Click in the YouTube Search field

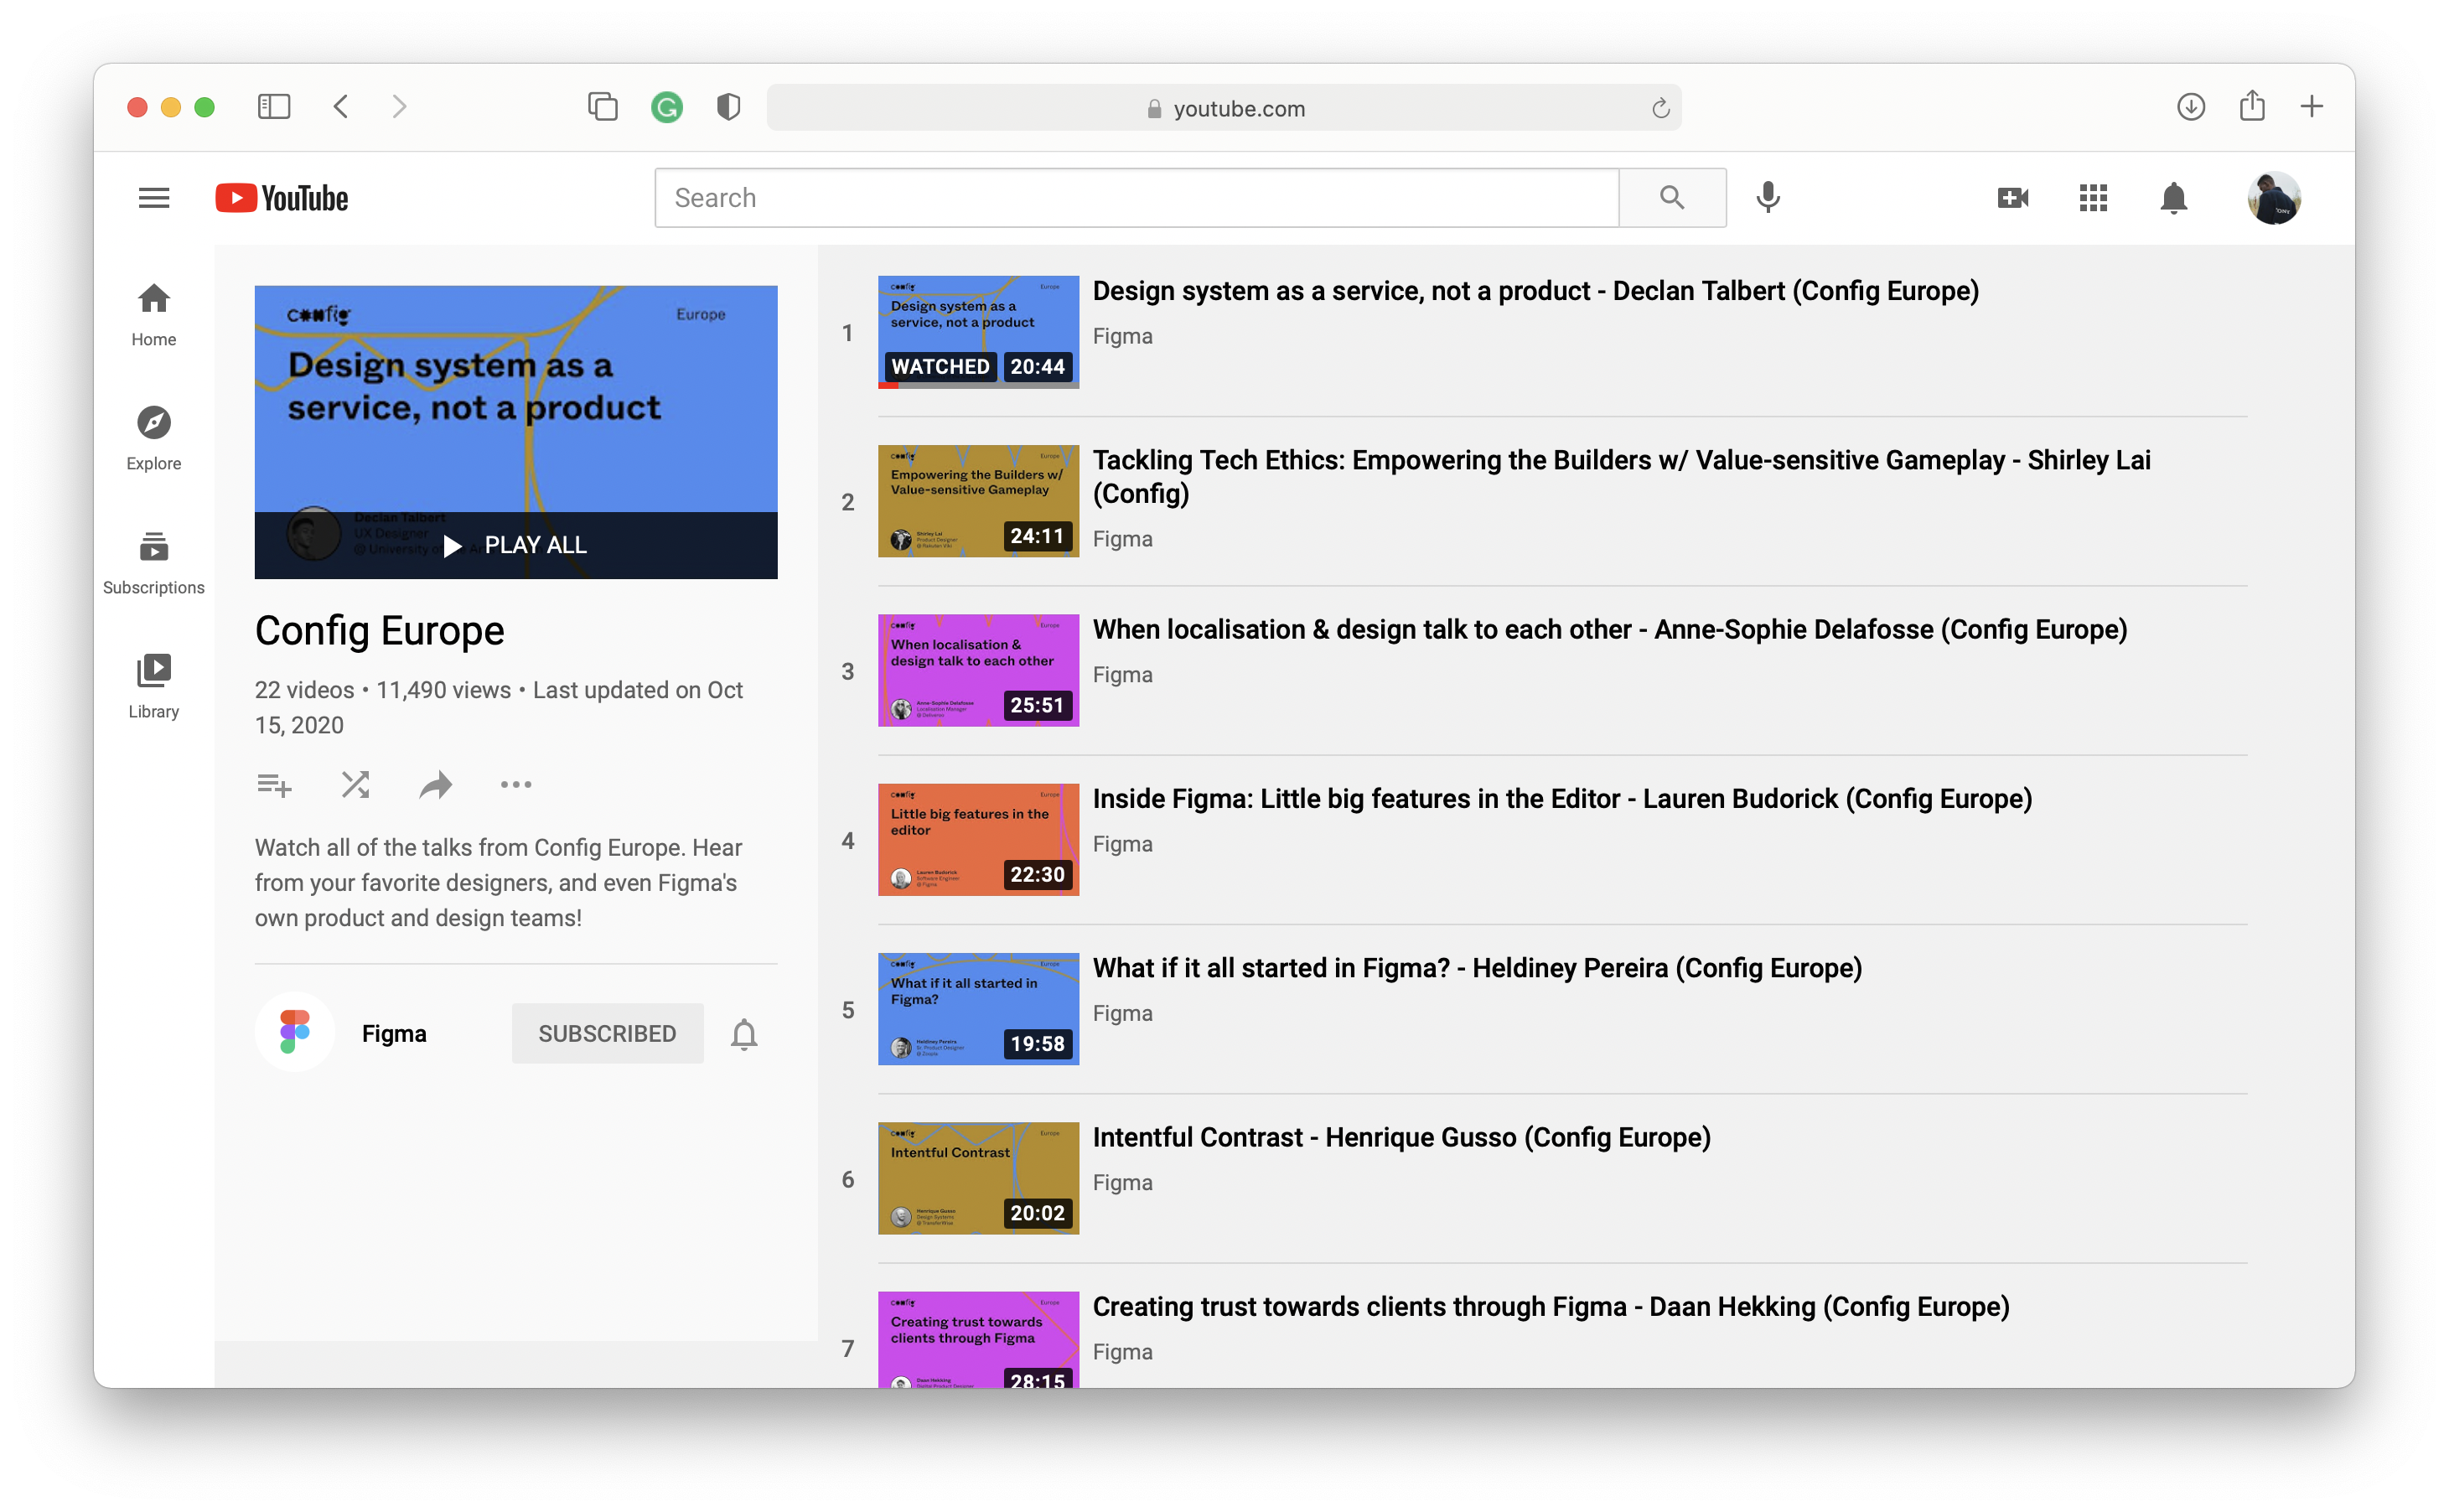coord(1136,198)
